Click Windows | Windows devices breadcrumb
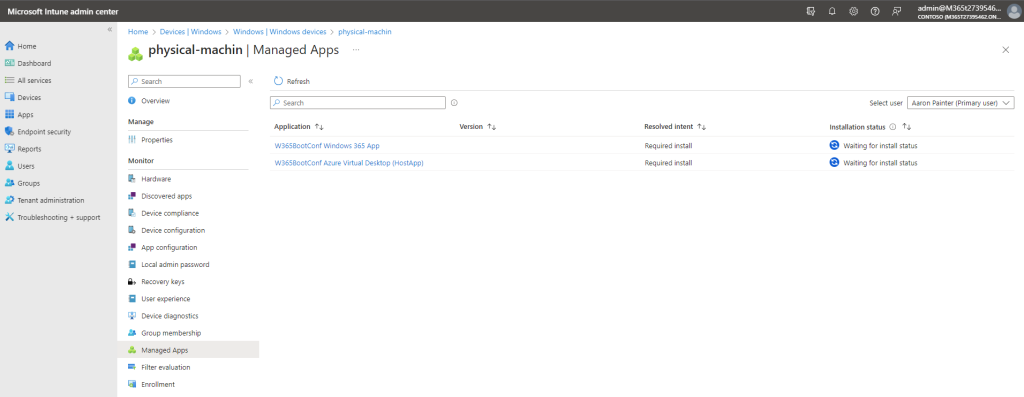This screenshot has height=397, width=1024. pos(280,31)
